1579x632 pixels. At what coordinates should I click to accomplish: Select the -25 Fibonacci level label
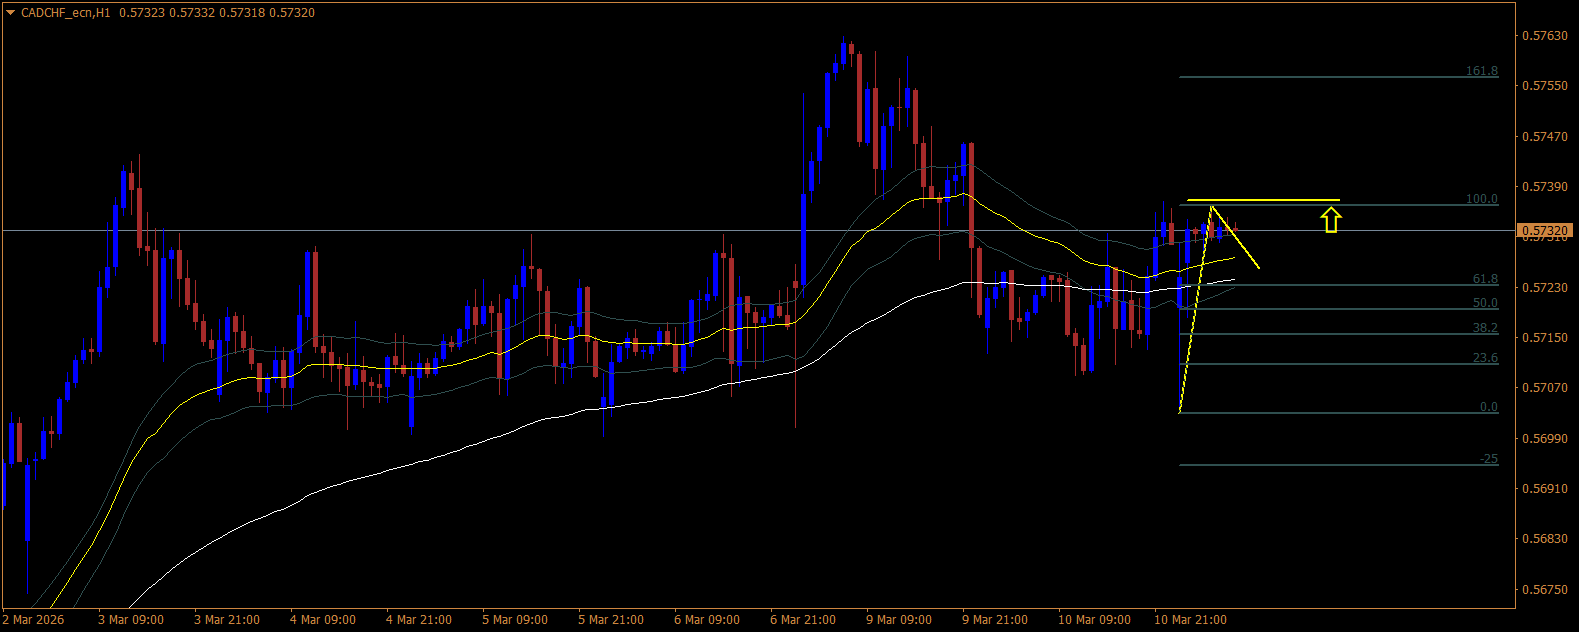[1489, 459]
